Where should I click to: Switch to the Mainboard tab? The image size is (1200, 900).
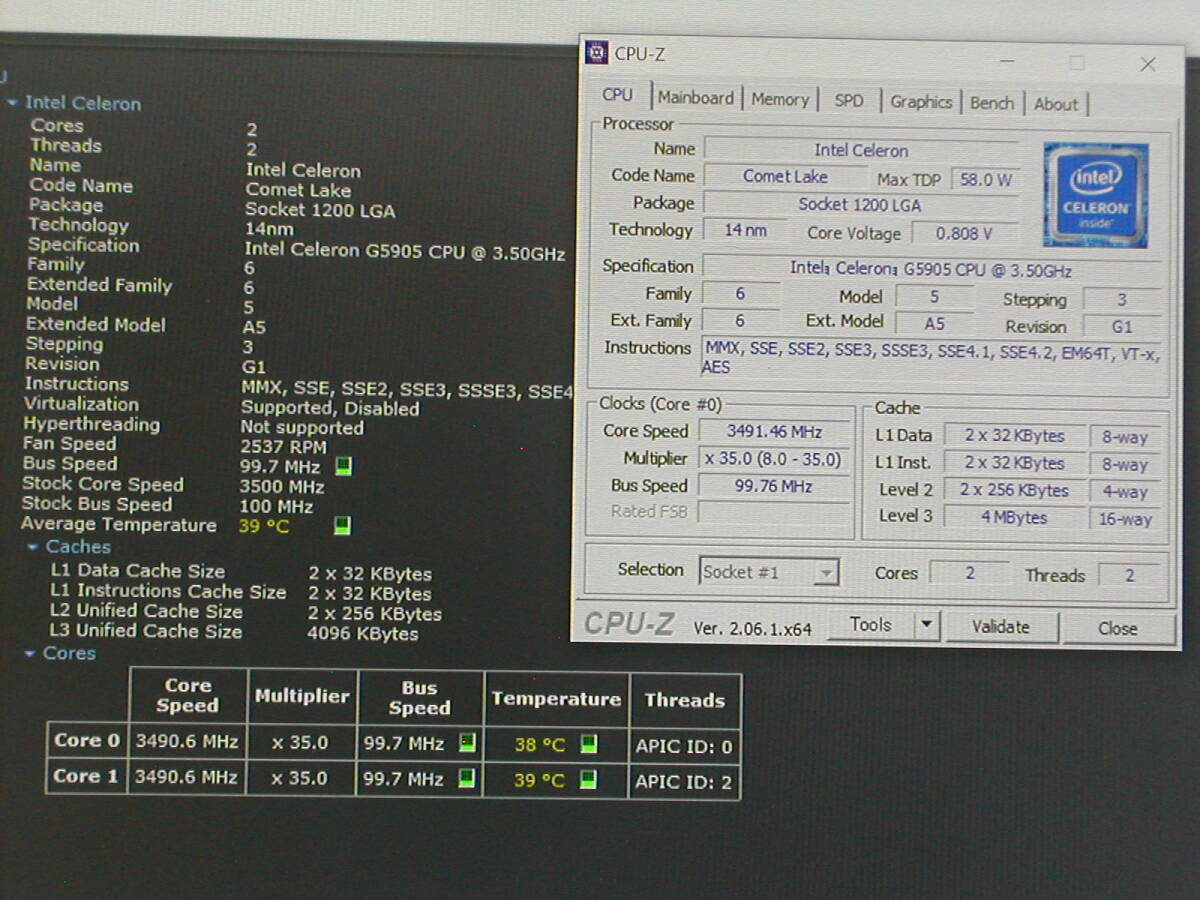(695, 98)
